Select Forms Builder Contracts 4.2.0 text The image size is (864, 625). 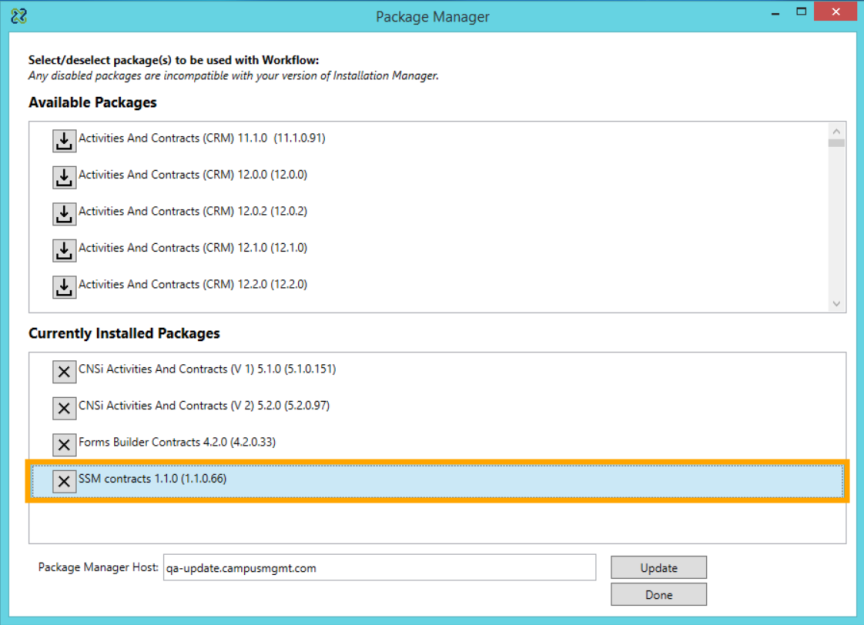click(178, 442)
